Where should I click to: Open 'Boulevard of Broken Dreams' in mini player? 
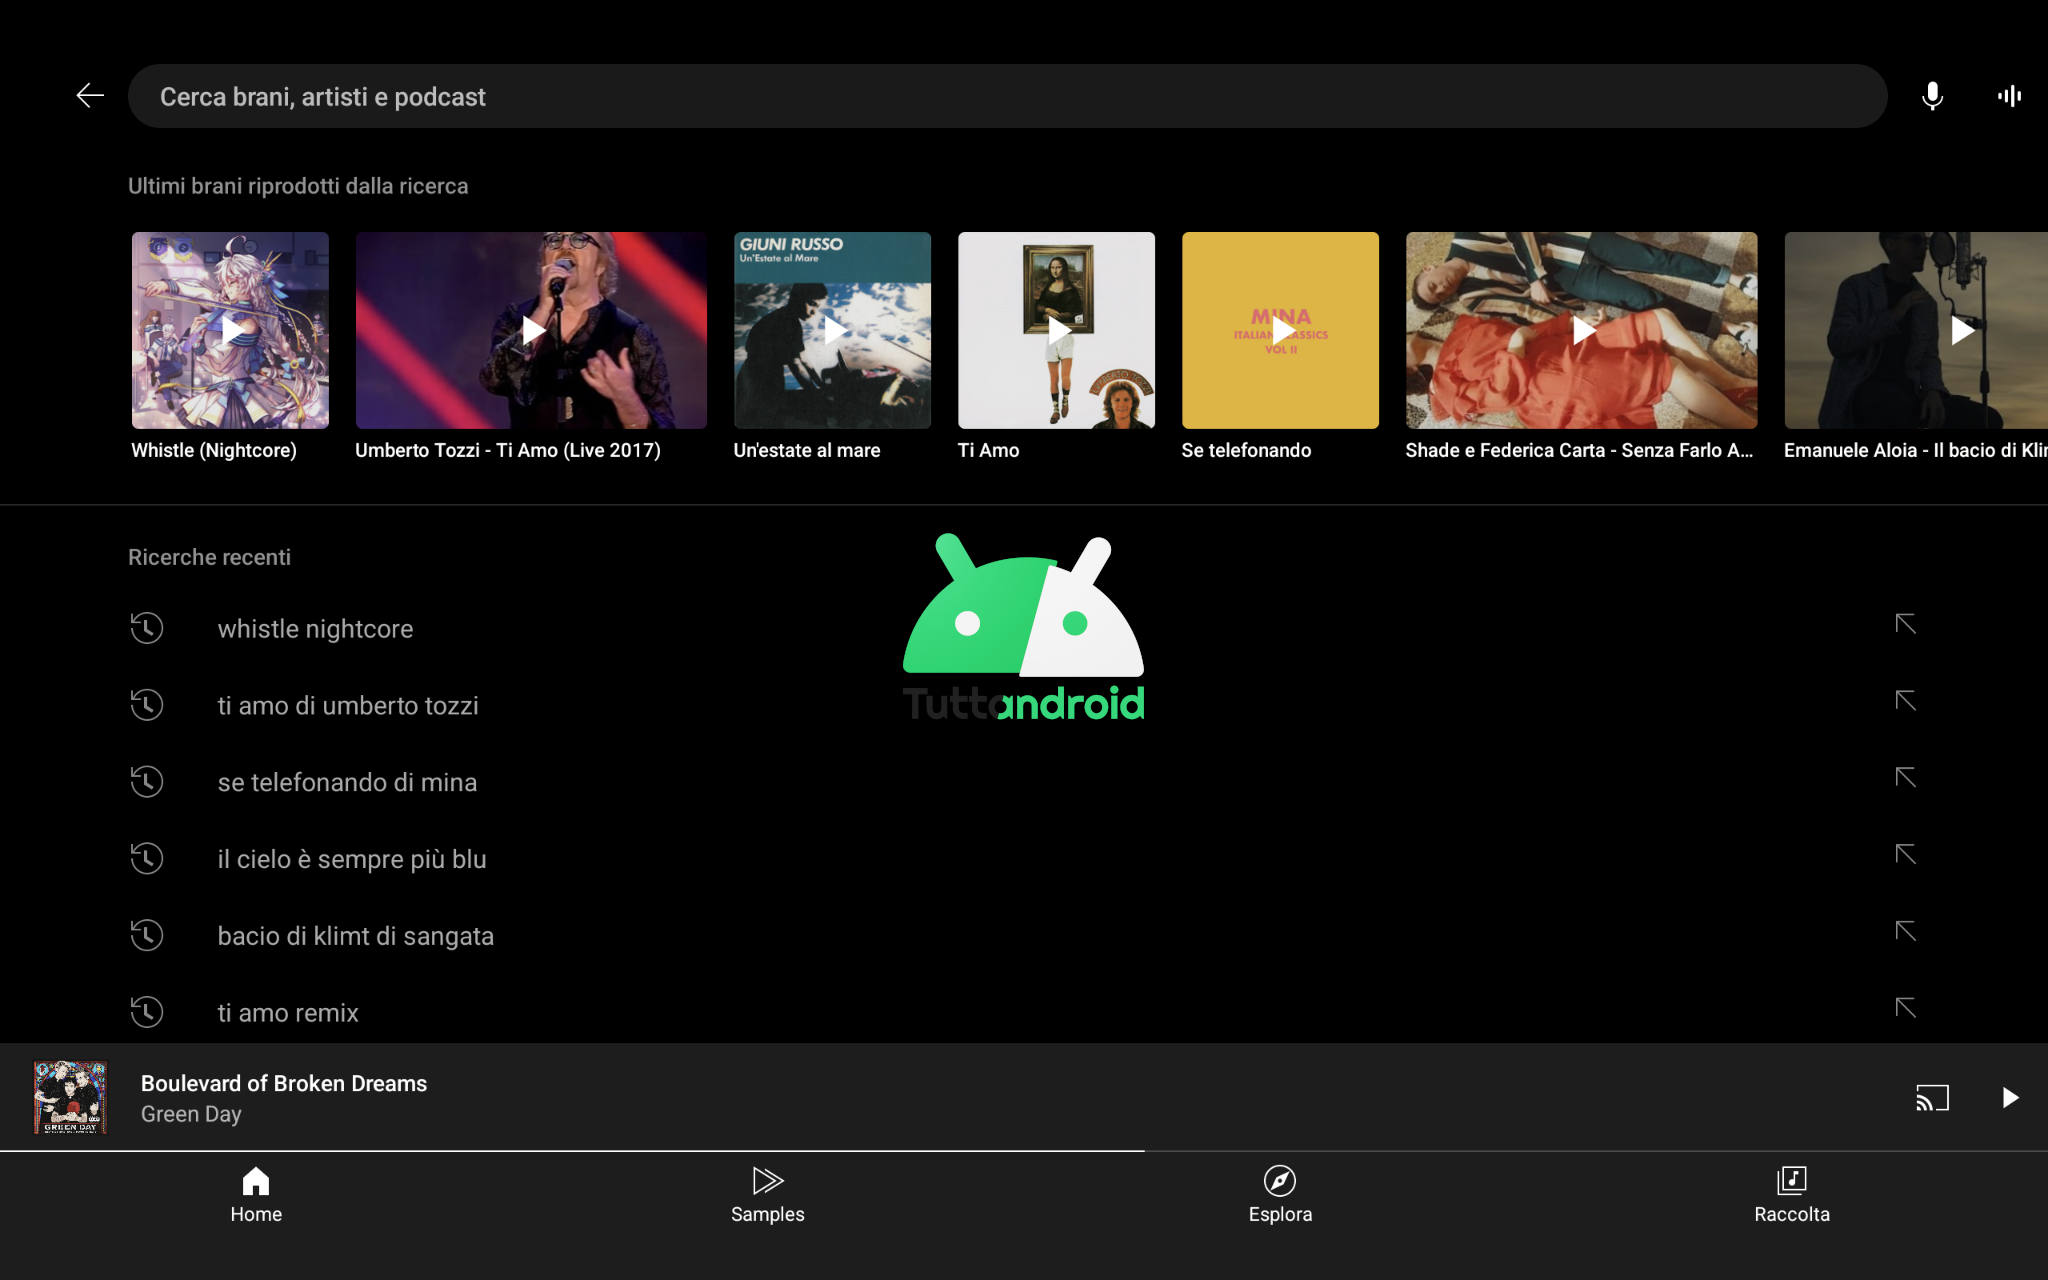coord(284,1083)
